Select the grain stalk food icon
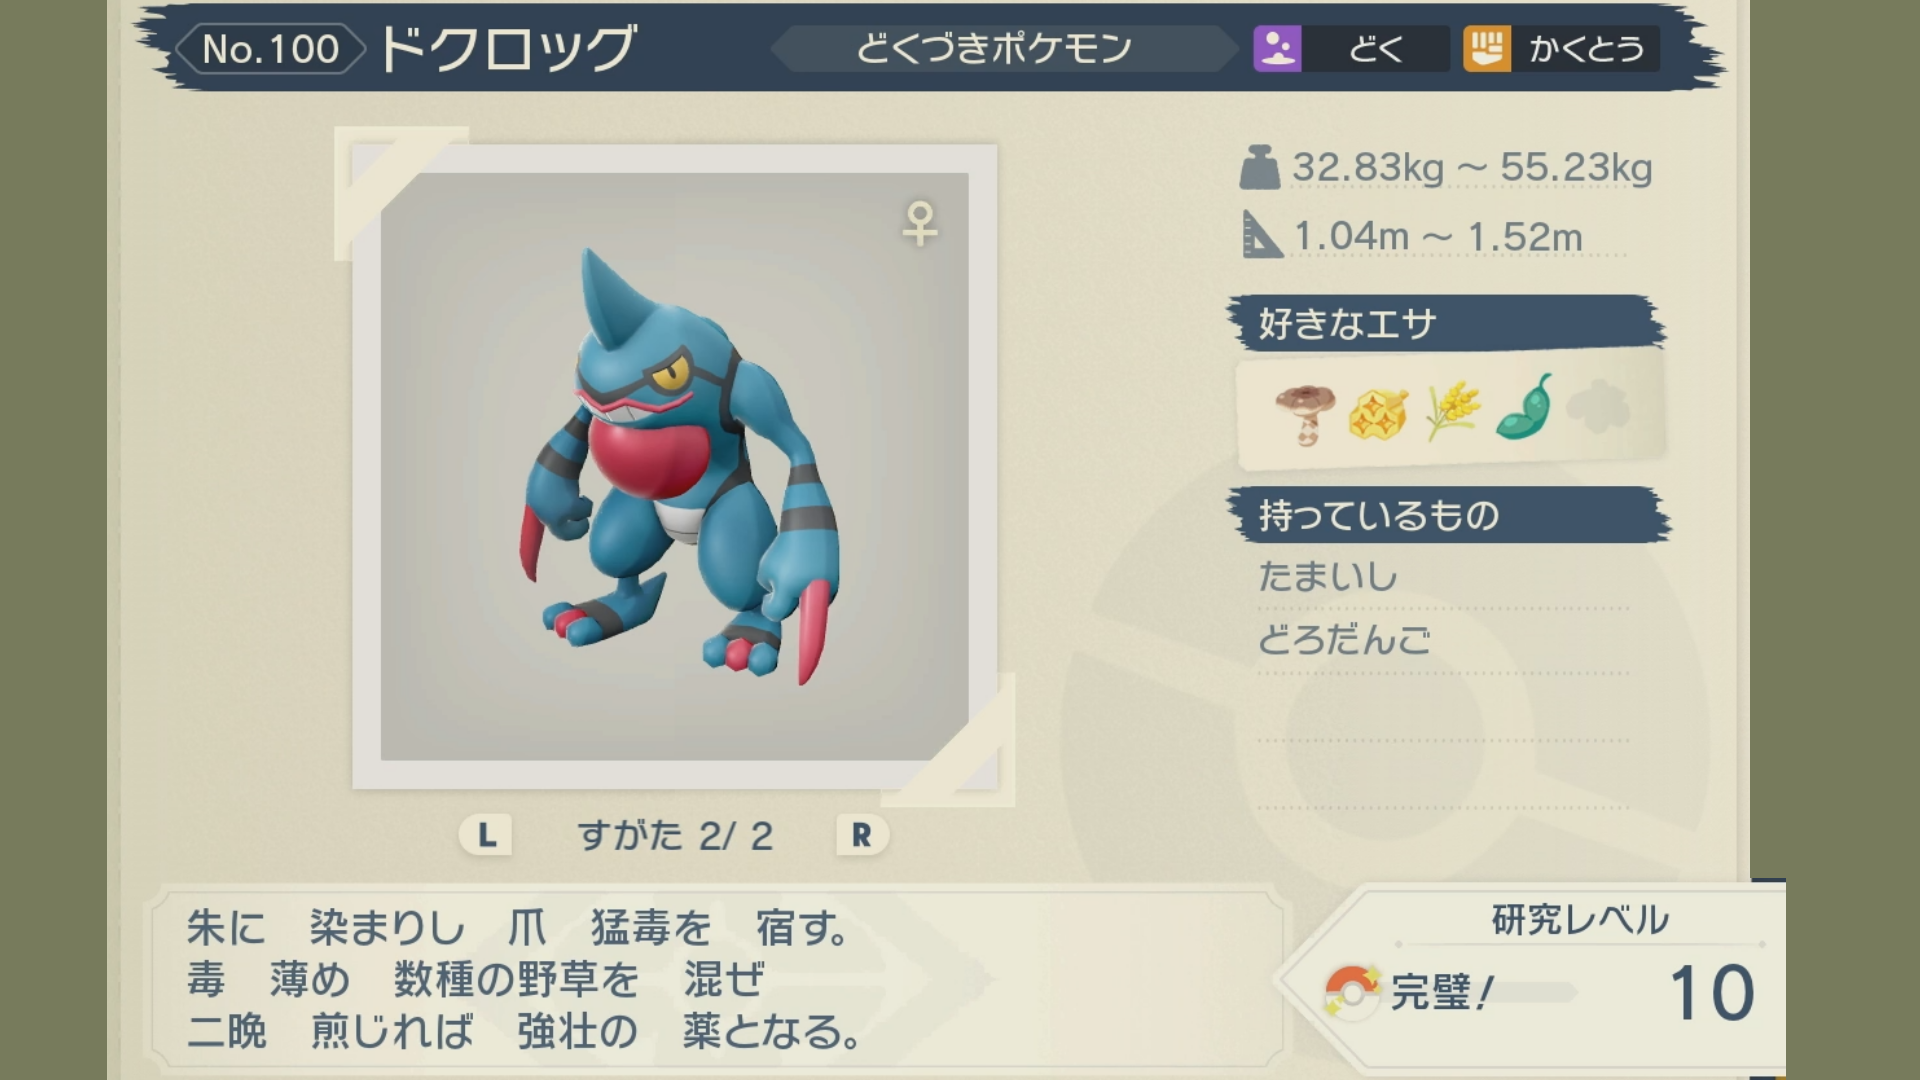Viewport: 1920px width, 1080px height. pos(1452,410)
